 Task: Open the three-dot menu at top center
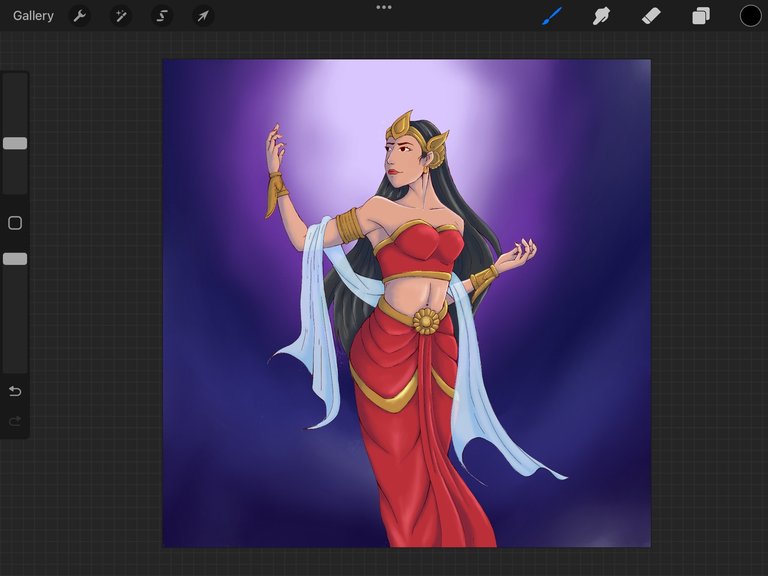click(x=384, y=7)
